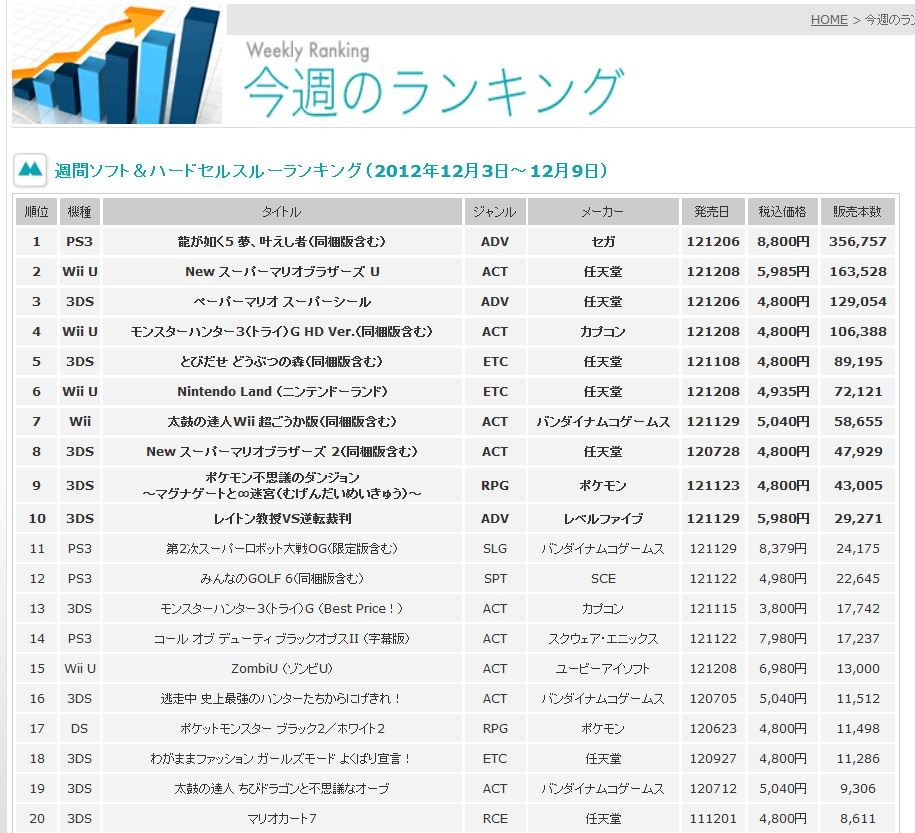
Task: Click the genre RPG in rank 9 row
Action: [x=495, y=485]
